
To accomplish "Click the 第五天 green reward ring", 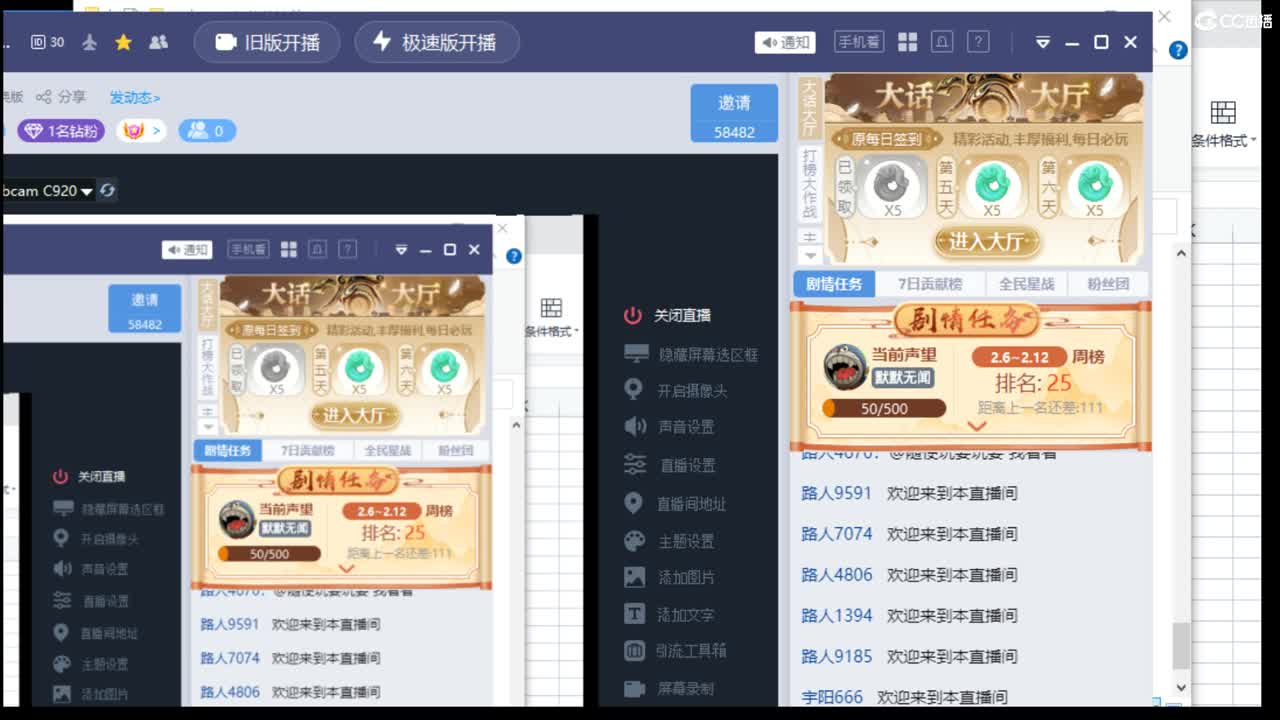I will click(x=991, y=185).
